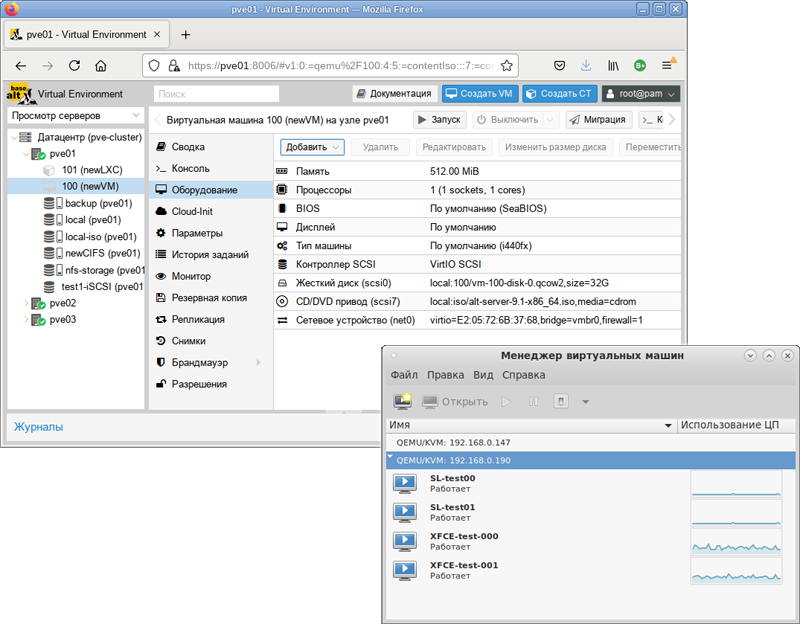
Task: Select 101 (newLXC) container in tree
Action: (76, 170)
